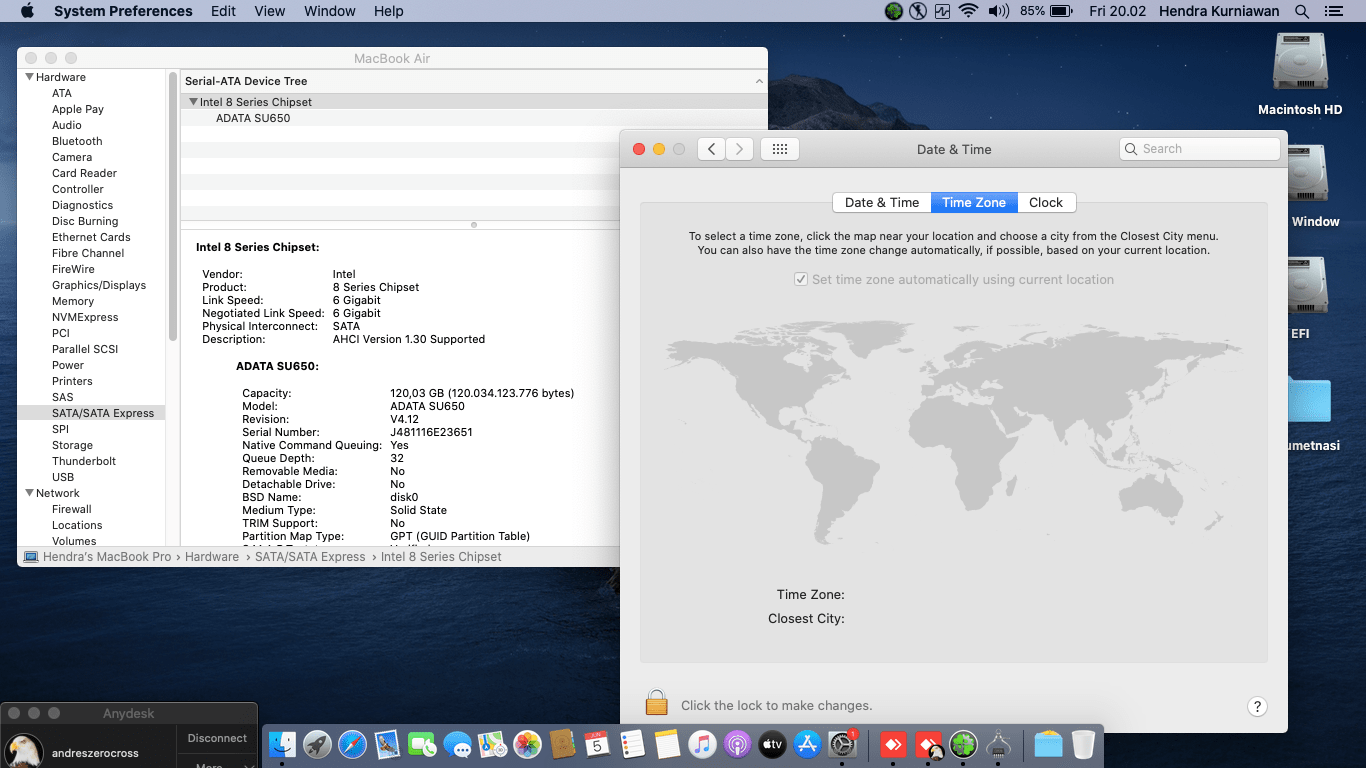
Task: Open the Apple menu
Action: click(x=27, y=11)
